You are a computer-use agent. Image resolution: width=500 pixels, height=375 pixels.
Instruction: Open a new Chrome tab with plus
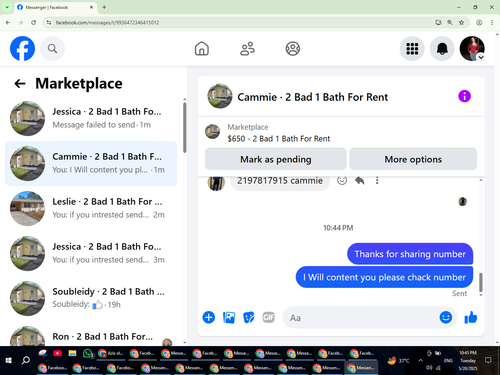[104, 7]
